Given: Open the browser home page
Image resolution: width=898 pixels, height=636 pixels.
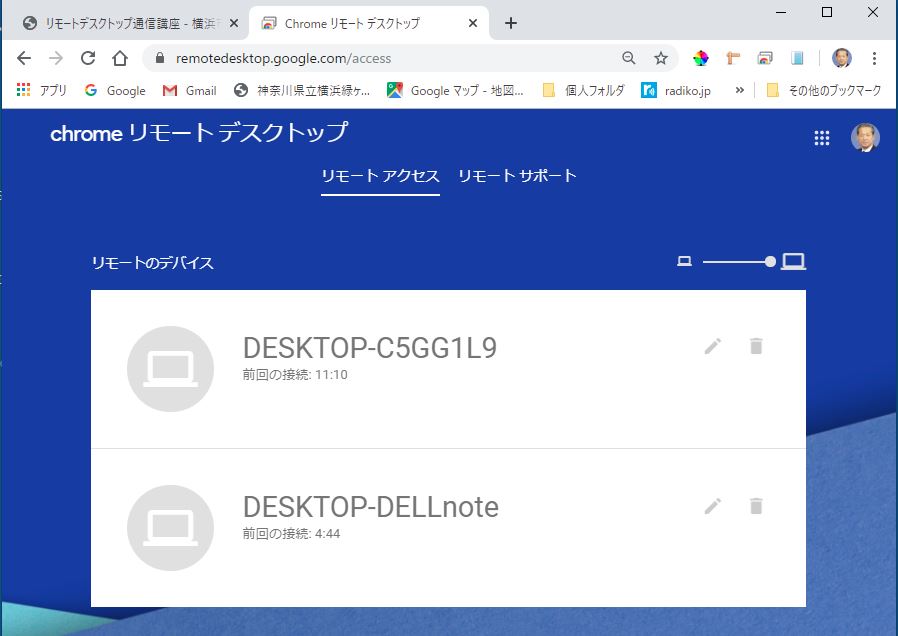Looking at the screenshot, I should [120, 58].
